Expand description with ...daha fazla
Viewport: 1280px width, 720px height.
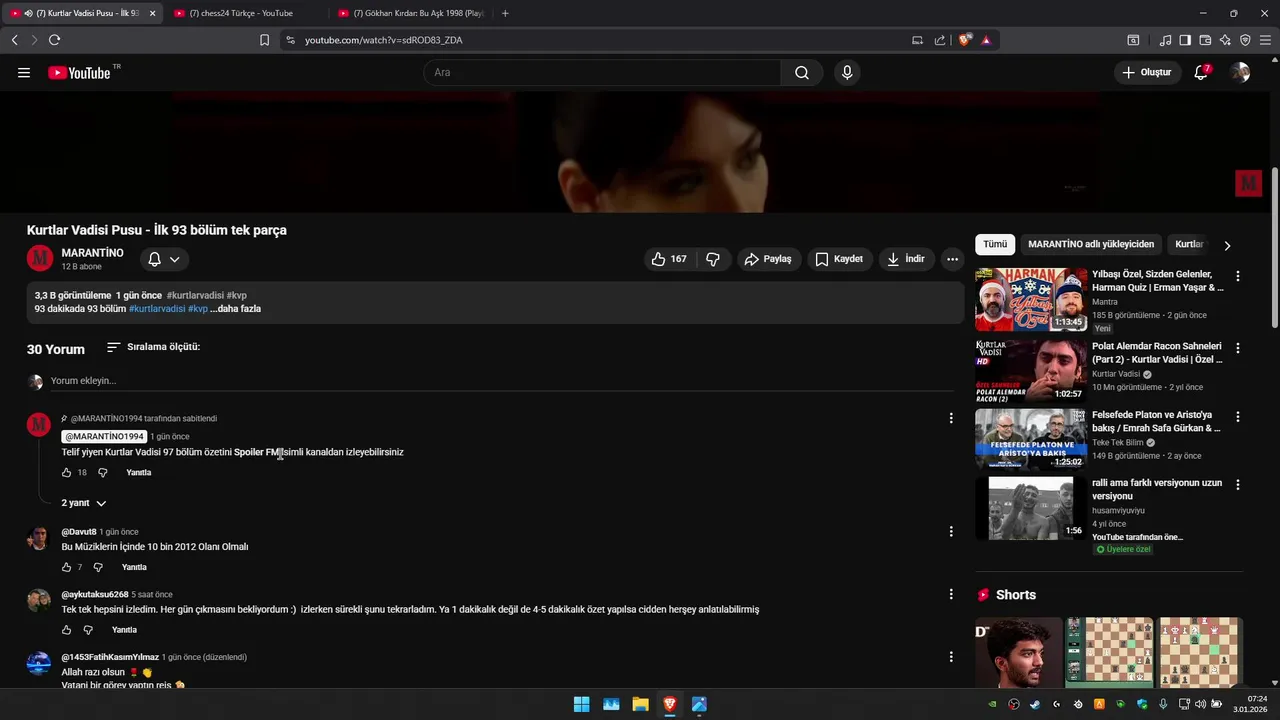[x=236, y=309]
